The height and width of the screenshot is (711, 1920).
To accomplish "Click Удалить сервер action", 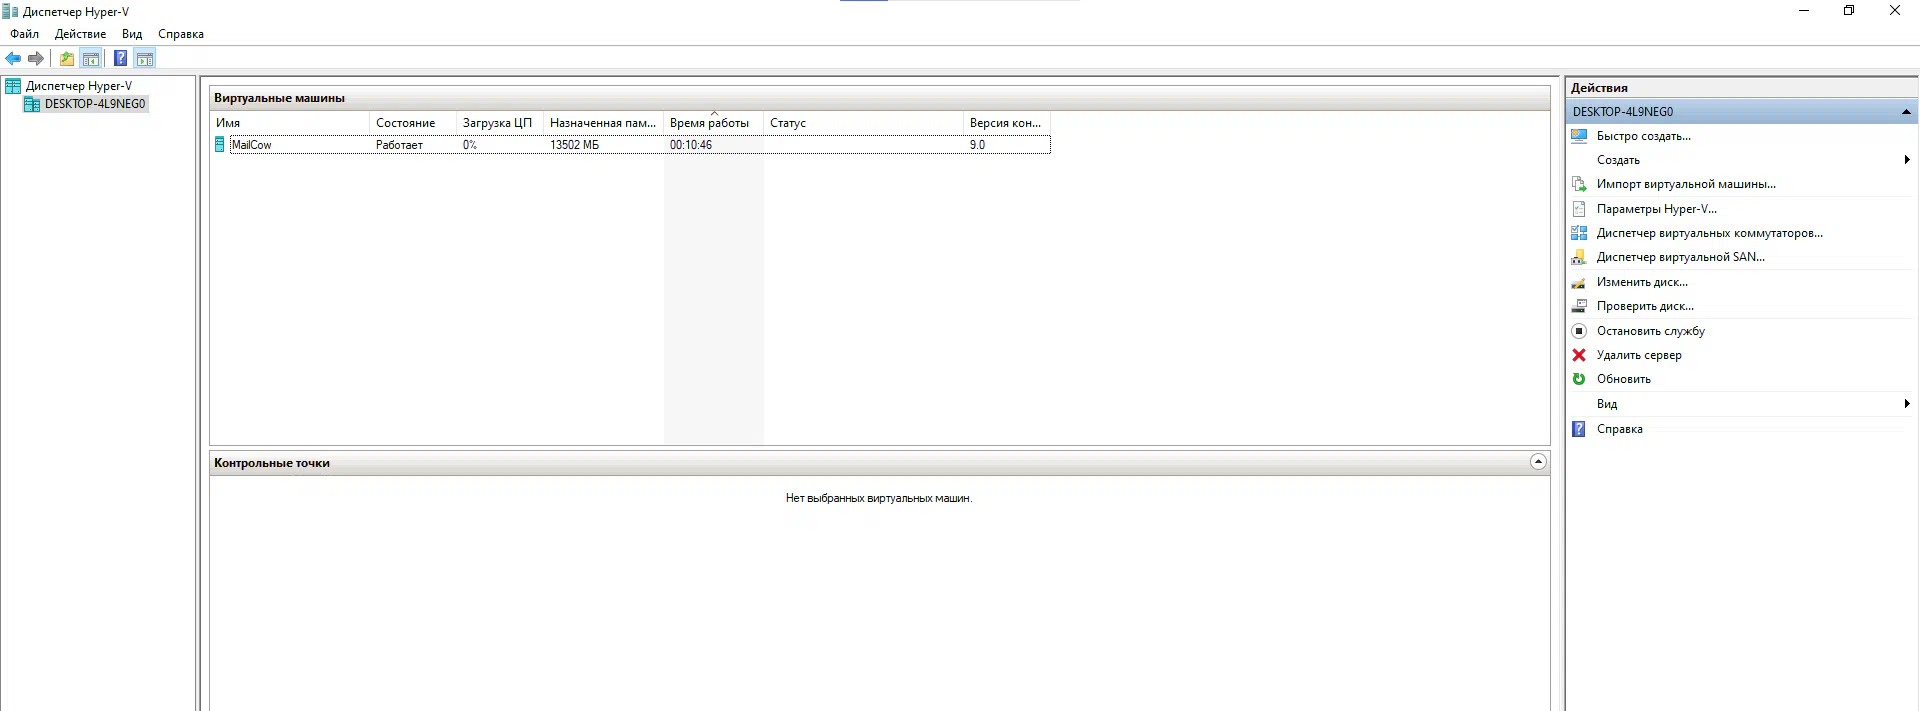I will coord(1639,355).
